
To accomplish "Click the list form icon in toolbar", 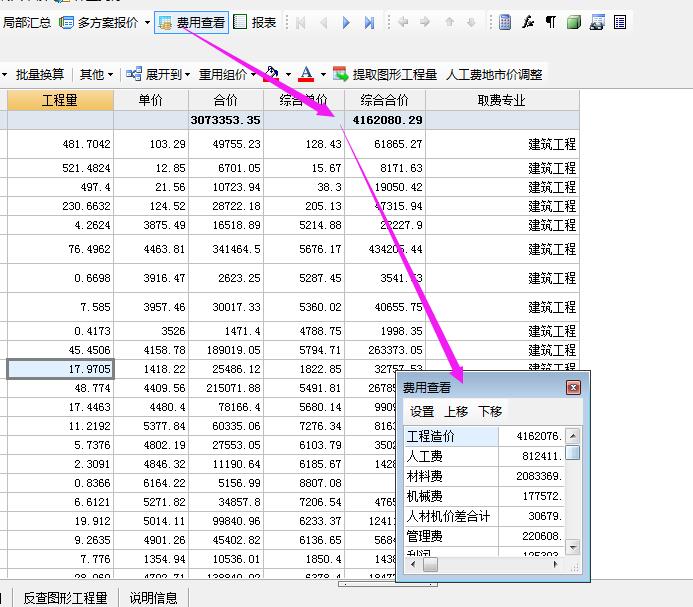I will coord(620,22).
